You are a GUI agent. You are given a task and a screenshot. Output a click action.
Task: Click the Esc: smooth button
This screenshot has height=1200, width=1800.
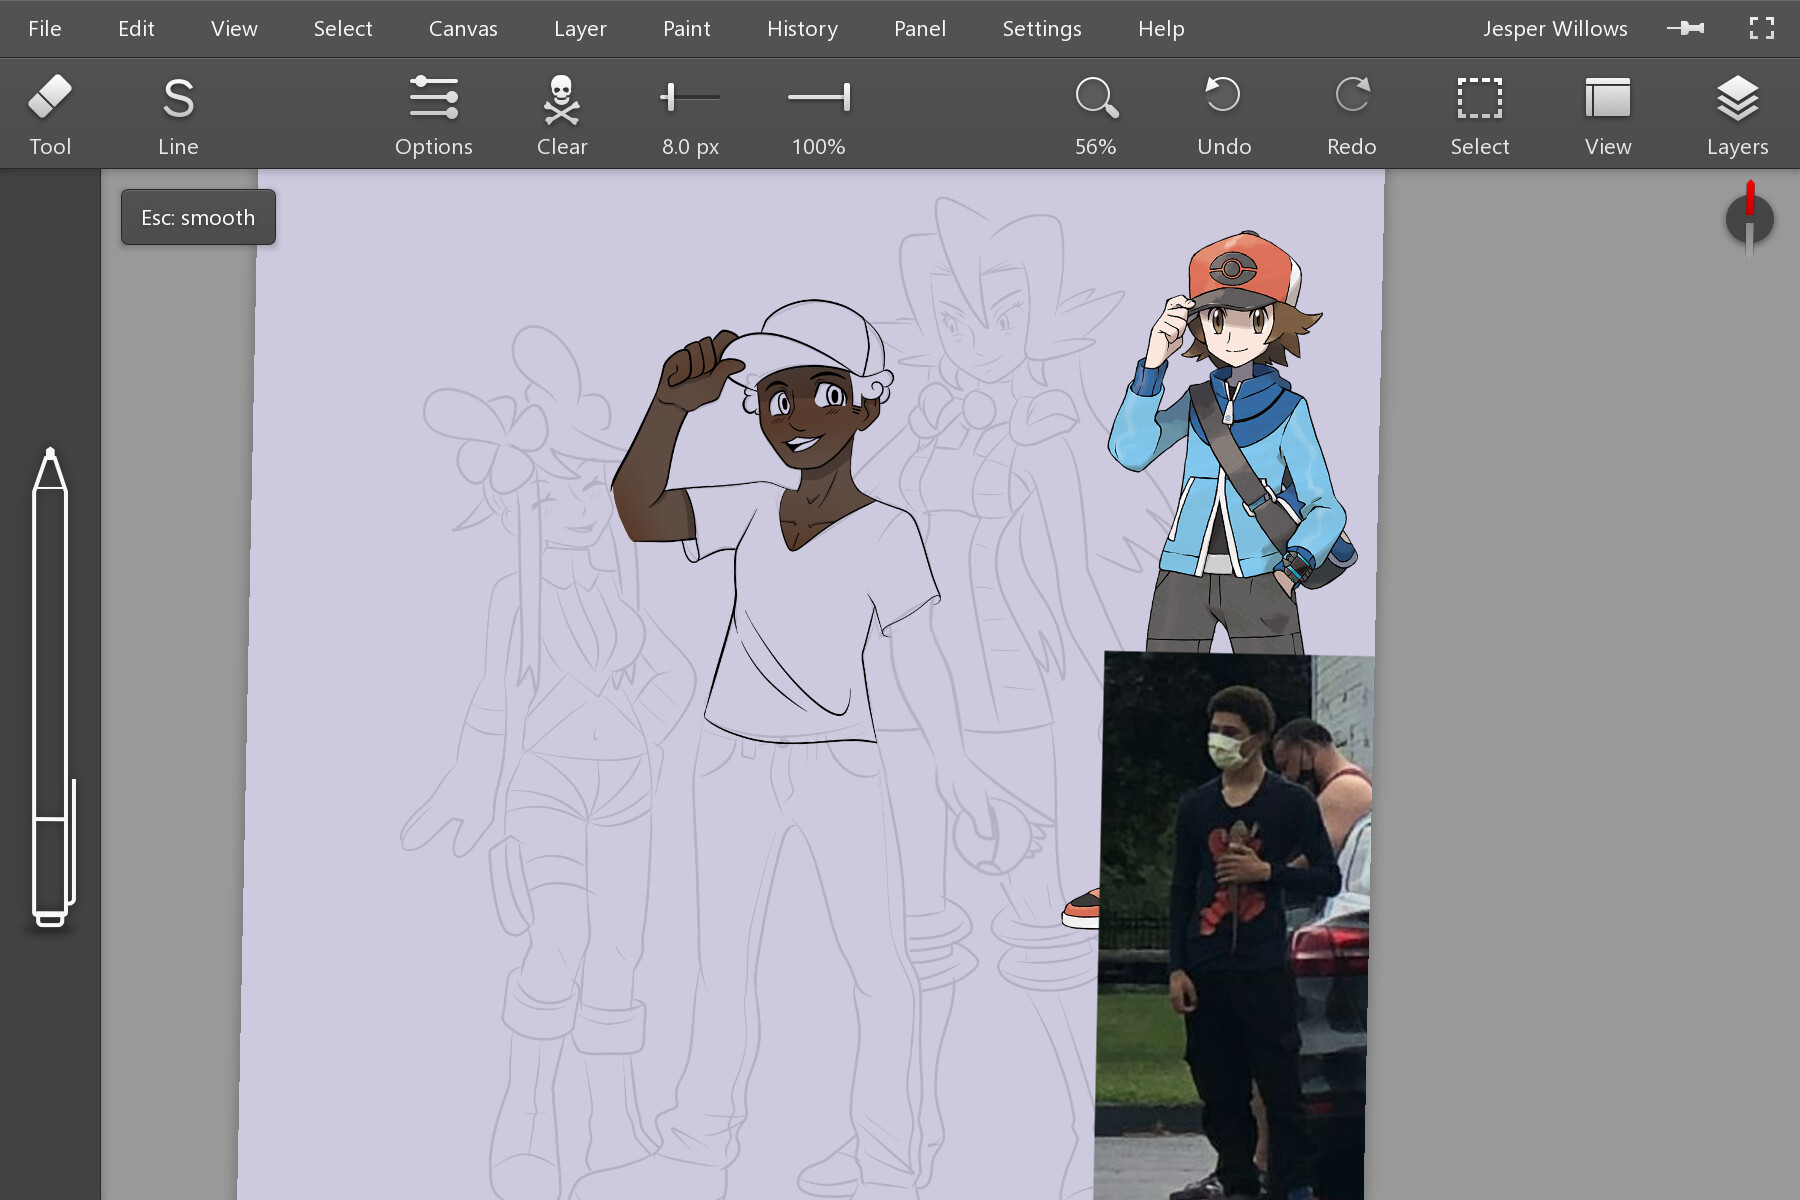198,217
